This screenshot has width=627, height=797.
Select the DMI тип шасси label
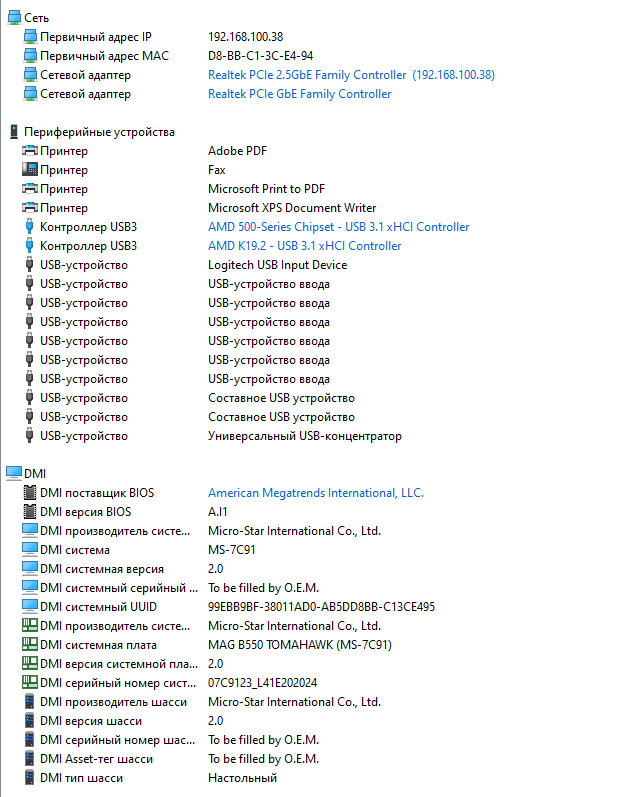coord(81,778)
